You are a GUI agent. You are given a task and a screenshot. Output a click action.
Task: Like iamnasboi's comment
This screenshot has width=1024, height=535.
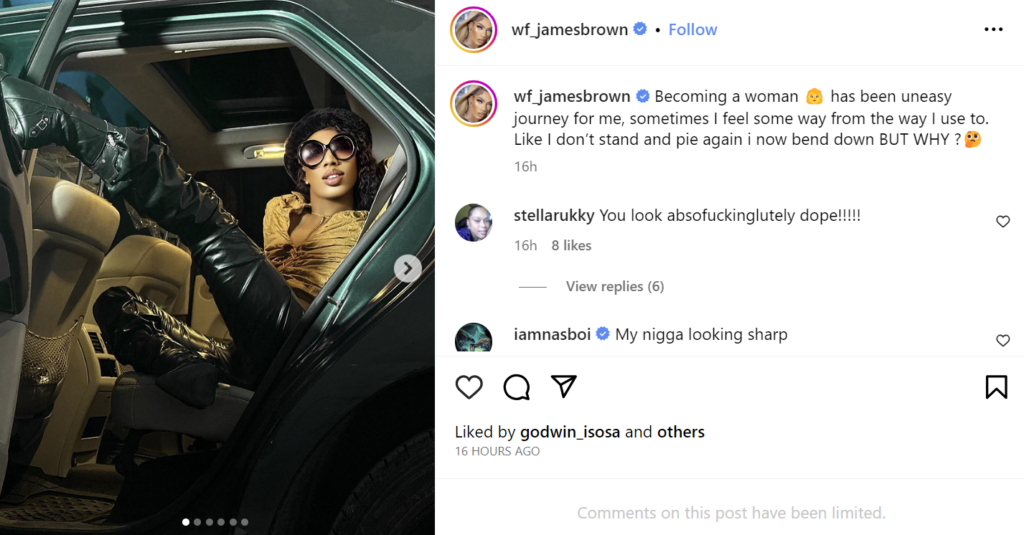1003,341
